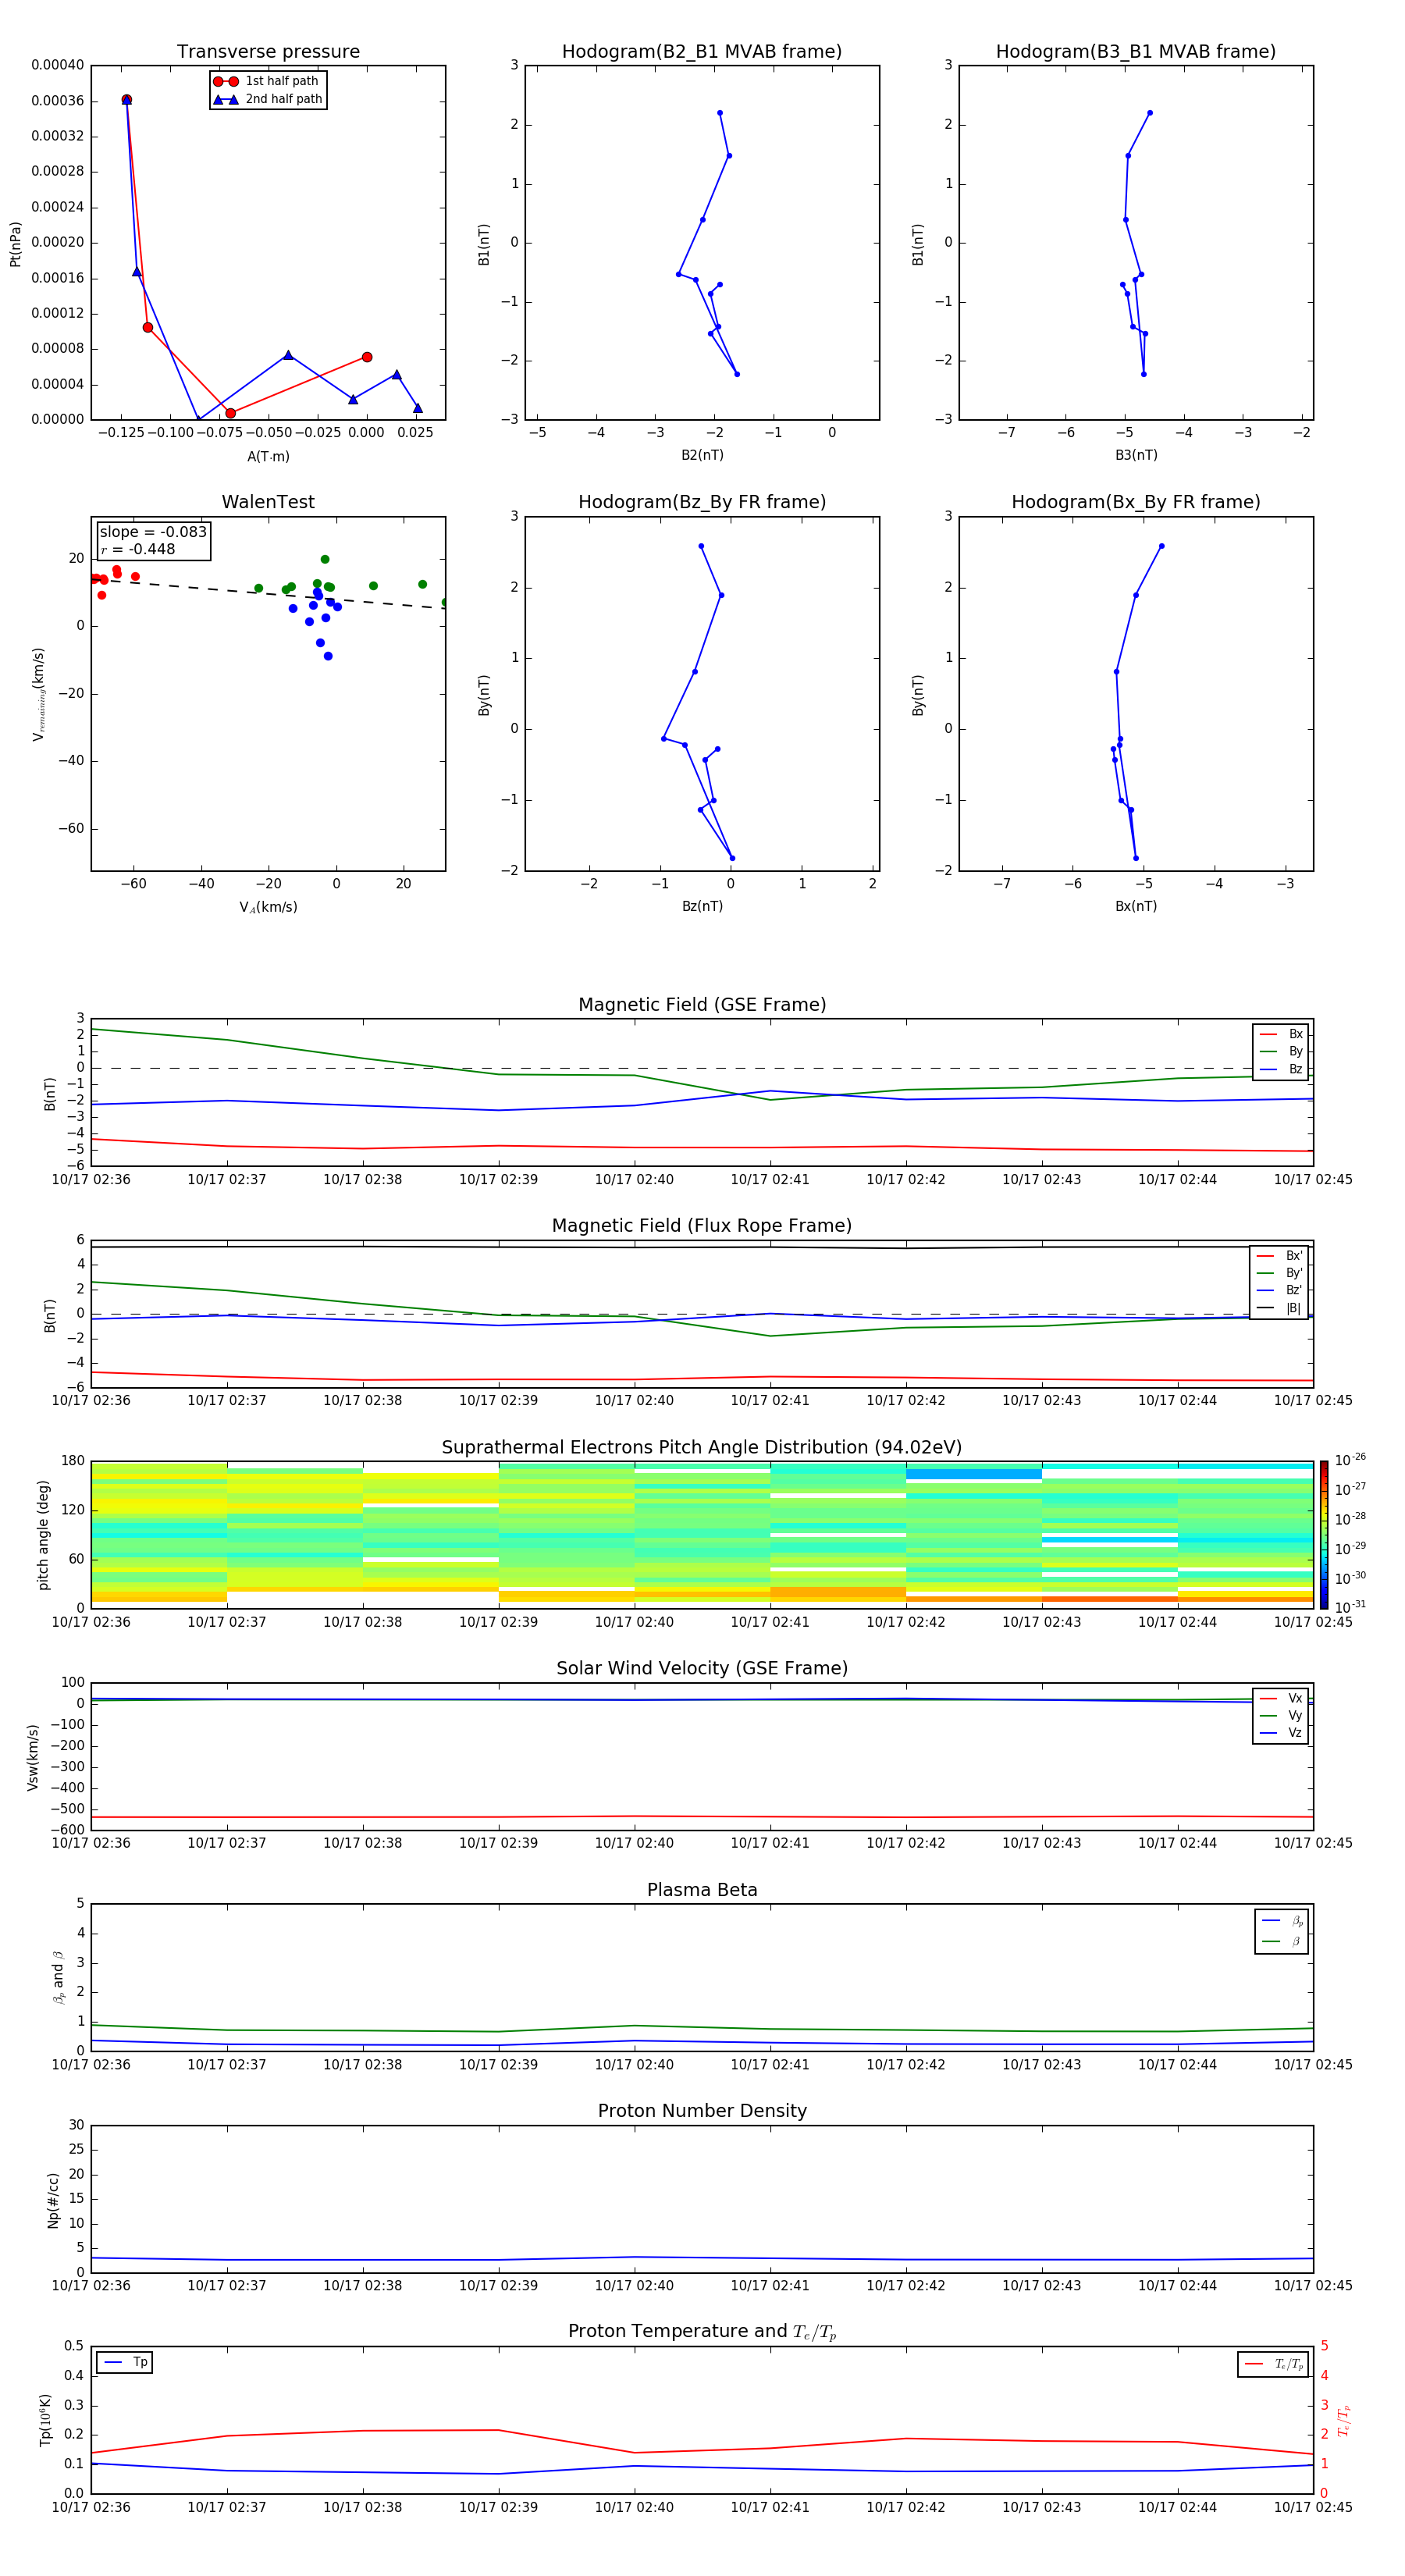Click the 'Magnetic Field (Flux Rope Frame)' title

click(702, 1226)
